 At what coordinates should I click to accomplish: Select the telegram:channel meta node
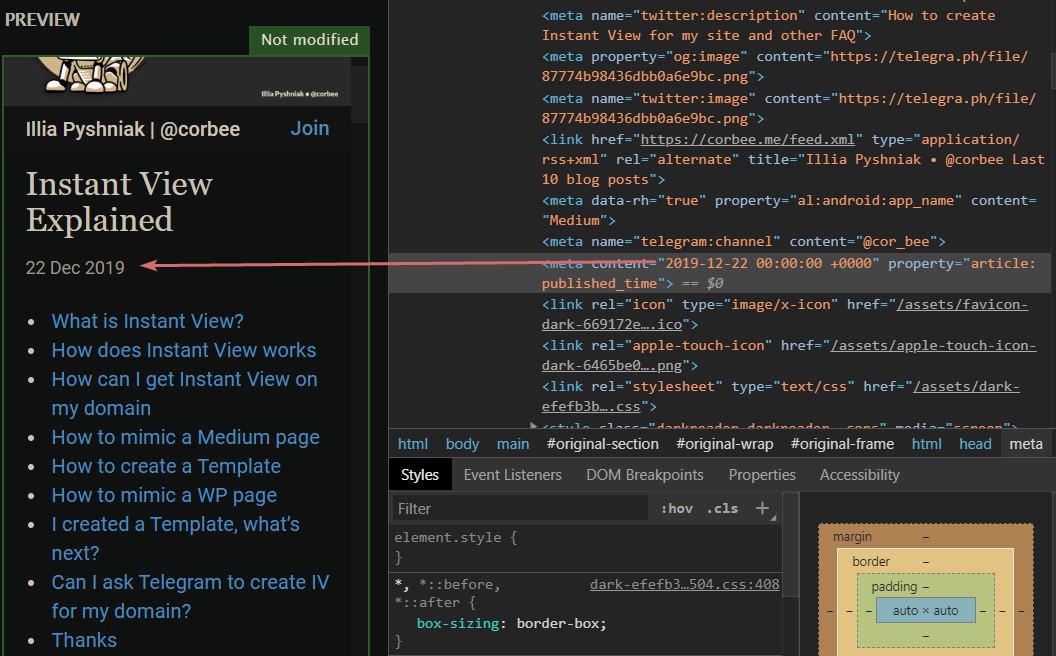click(744, 241)
